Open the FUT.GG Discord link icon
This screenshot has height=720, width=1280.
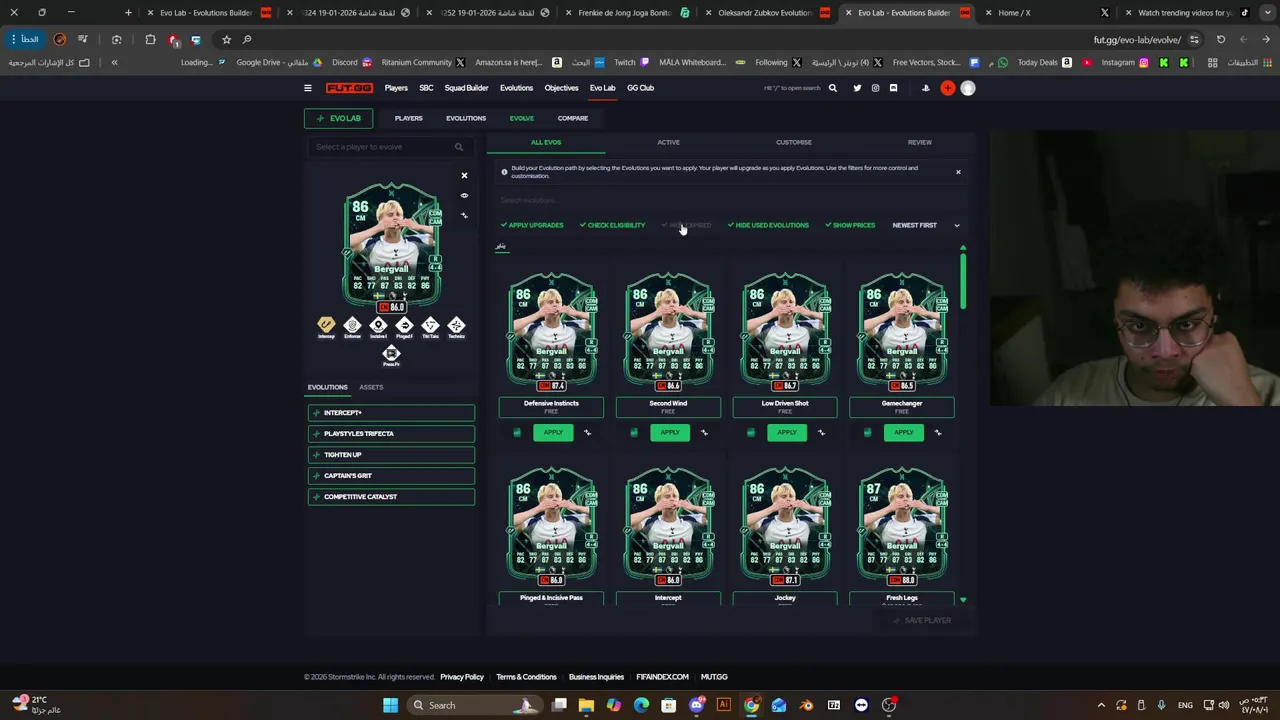coord(893,88)
